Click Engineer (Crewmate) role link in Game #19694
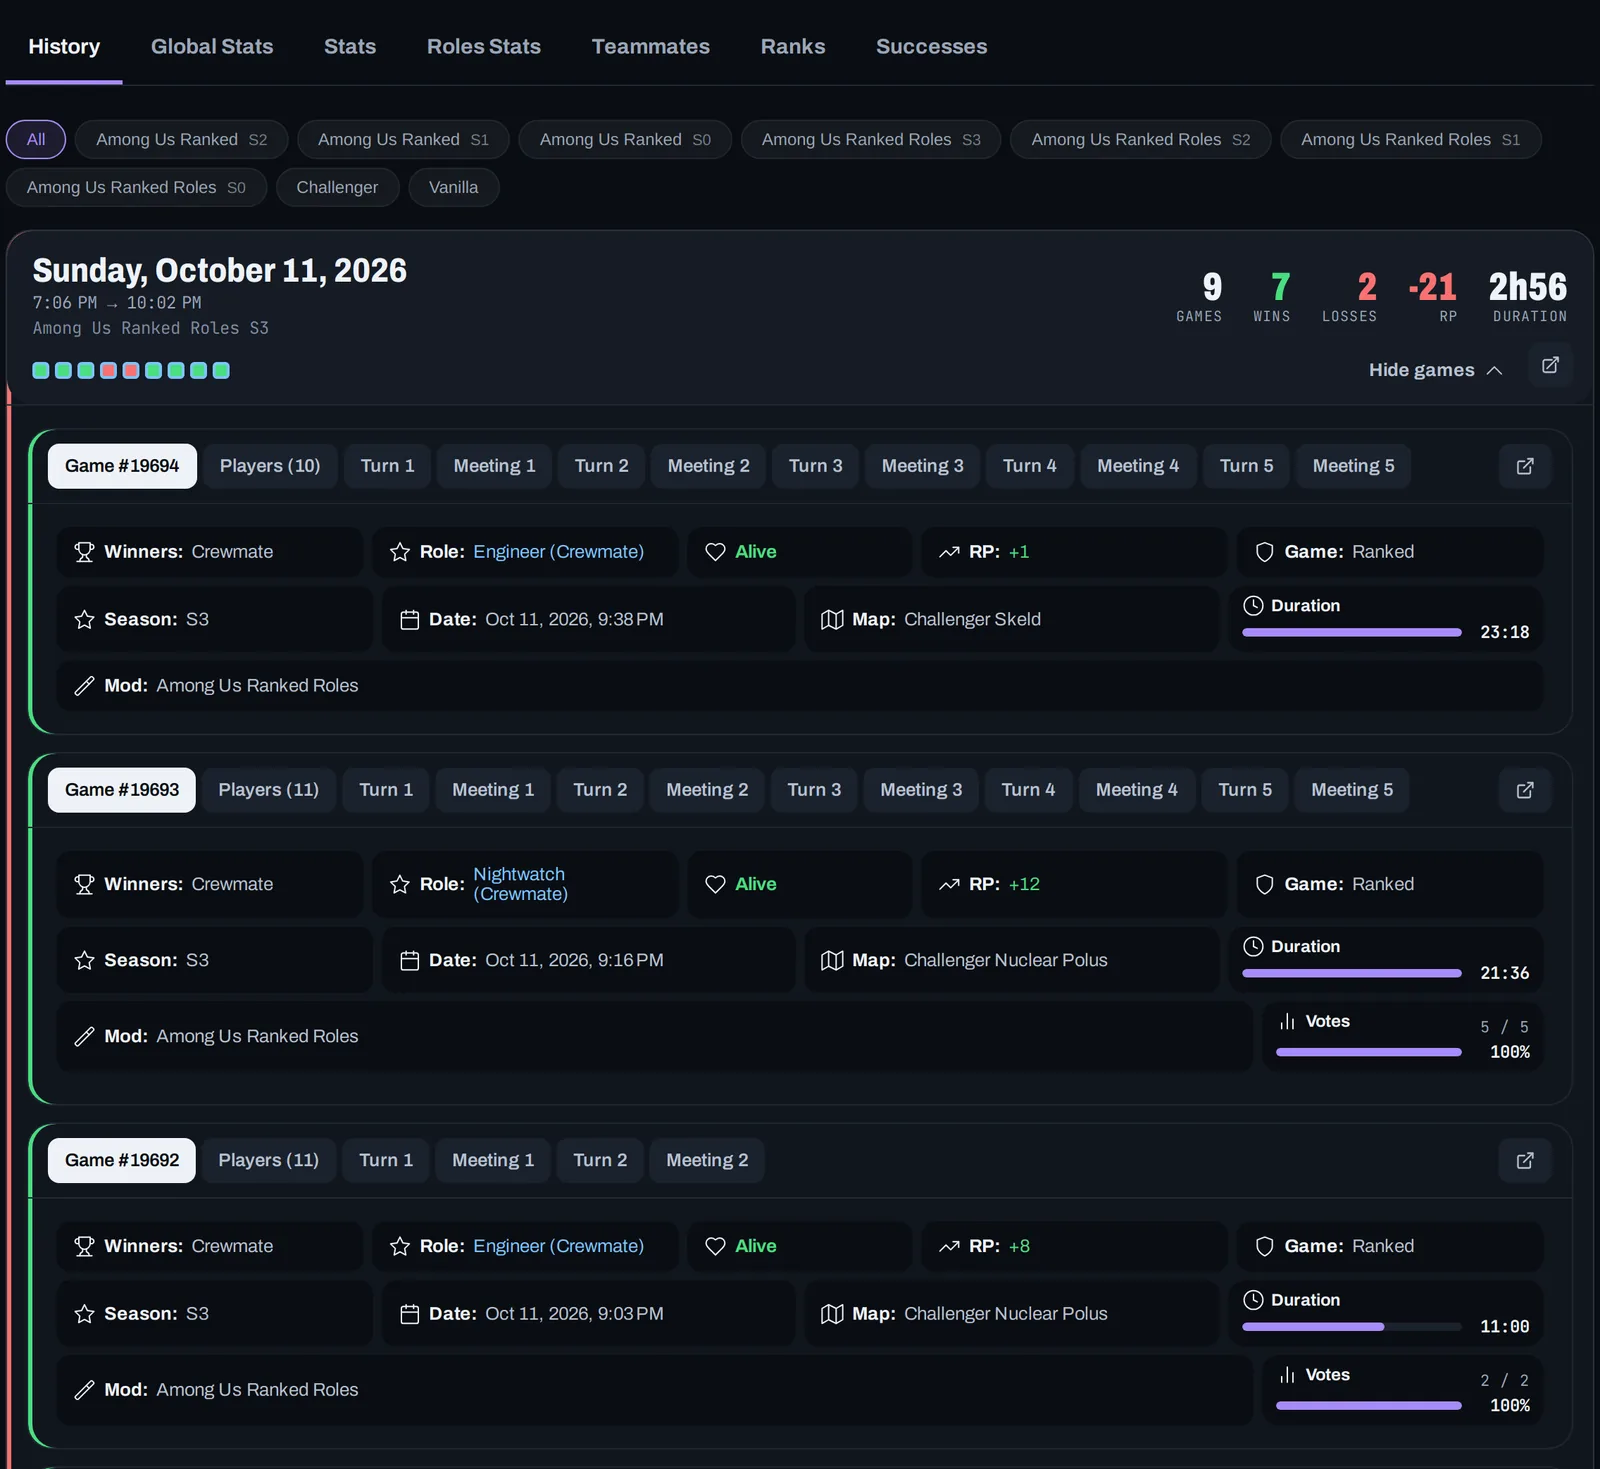 click(559, 552)
